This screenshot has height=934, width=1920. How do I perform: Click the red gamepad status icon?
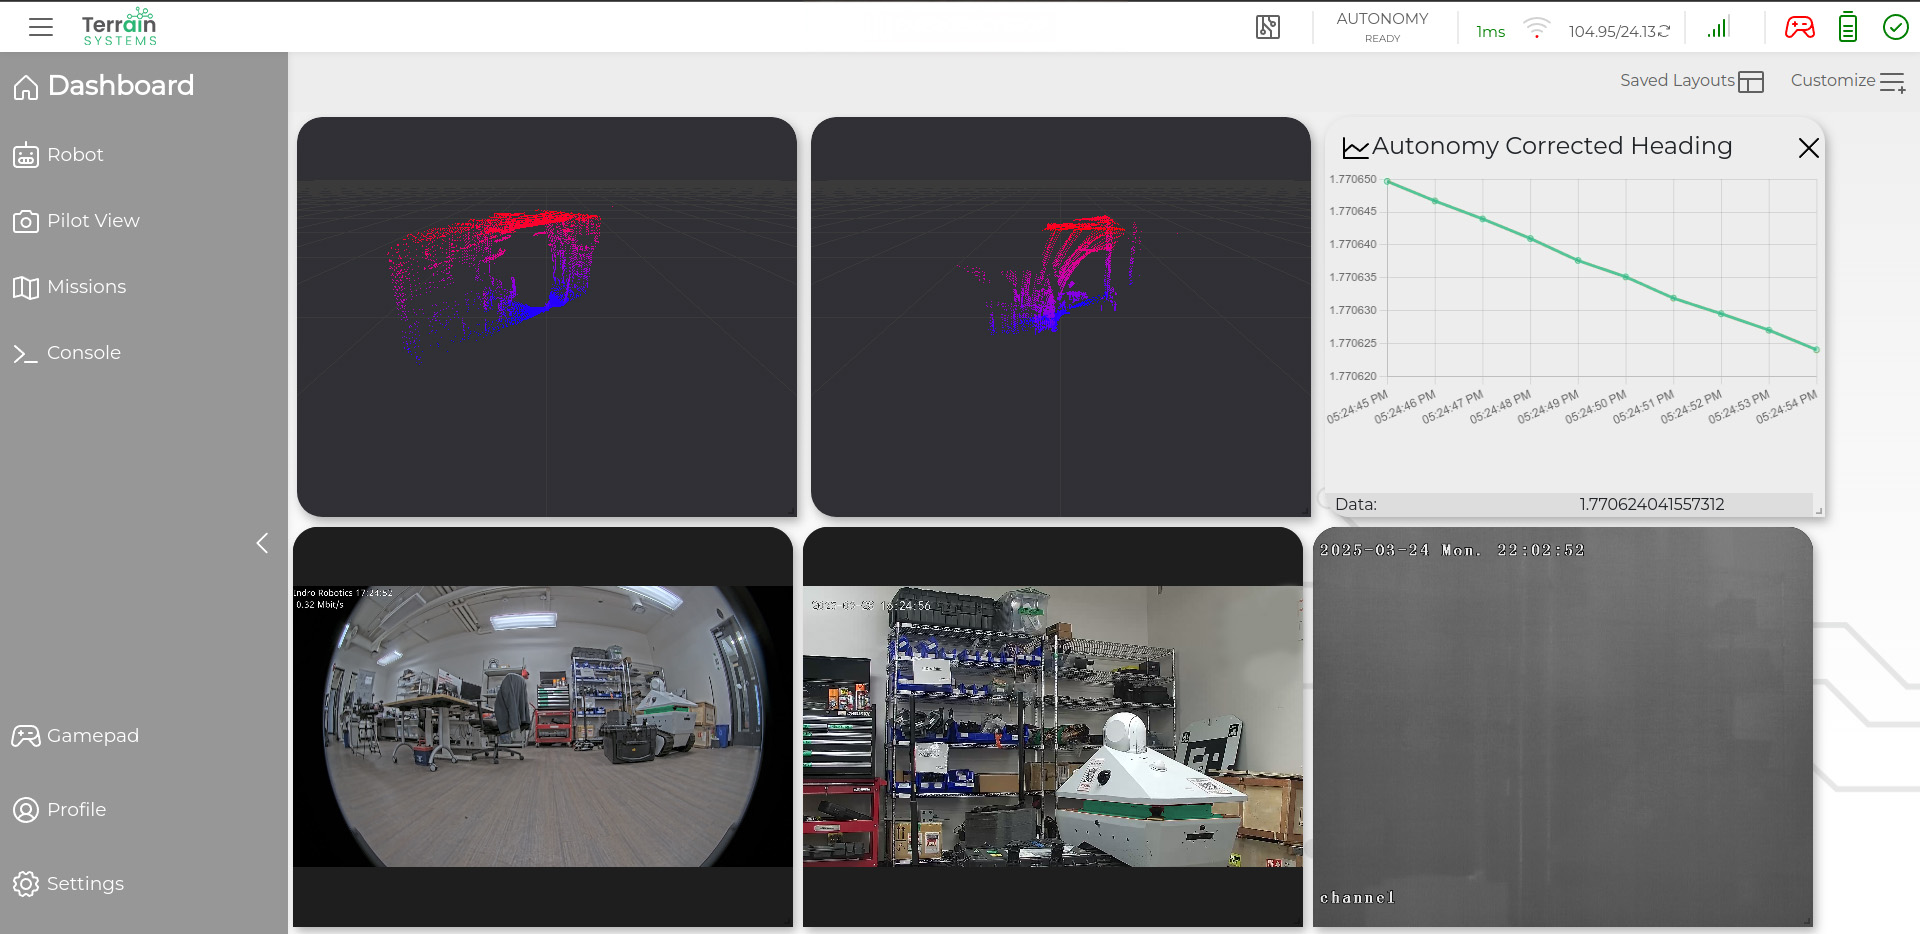1798,27
